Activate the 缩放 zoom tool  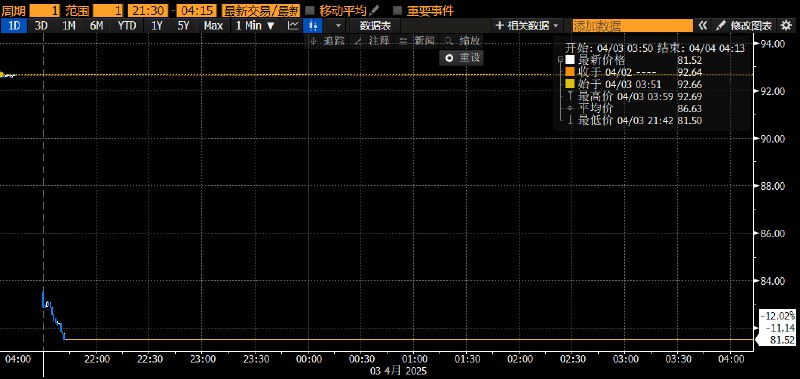point(462,41)
